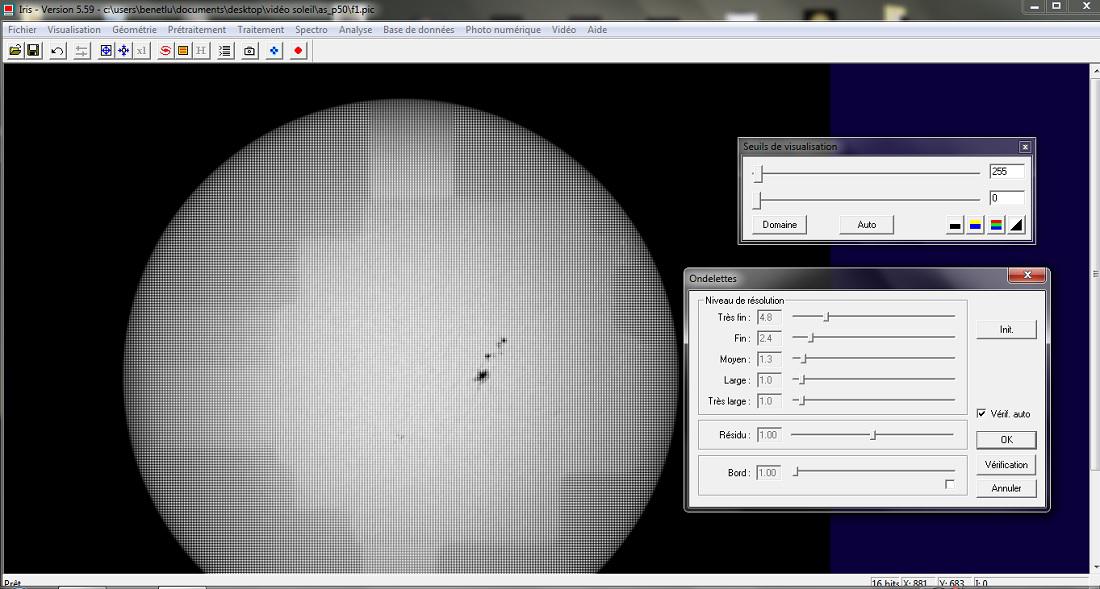Image resolution: width=1100 pixels, height=589 pixels.
Task: Click the Vérification button
Action: [x=1006, y=464]
